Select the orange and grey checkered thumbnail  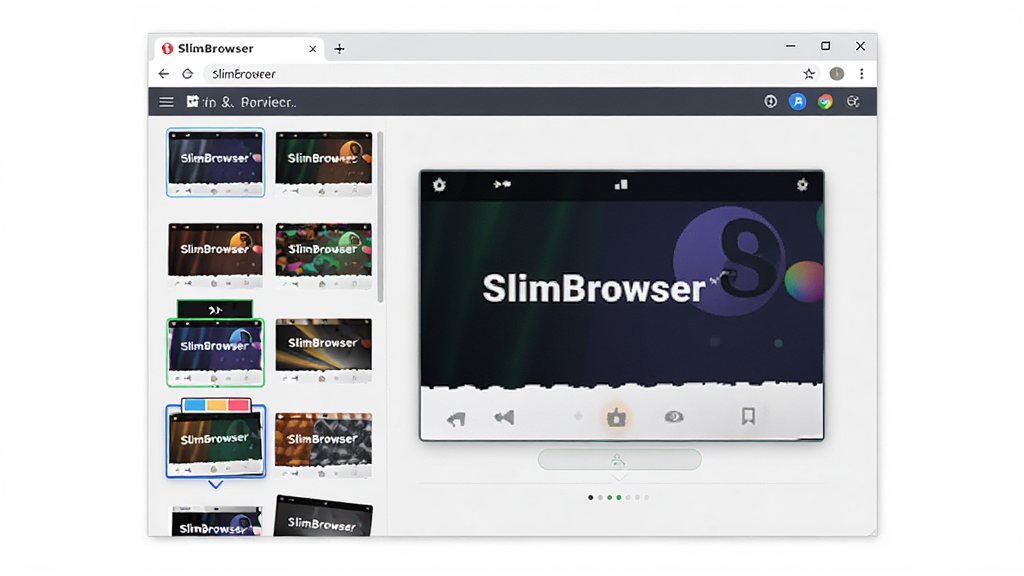coord(323,445)
